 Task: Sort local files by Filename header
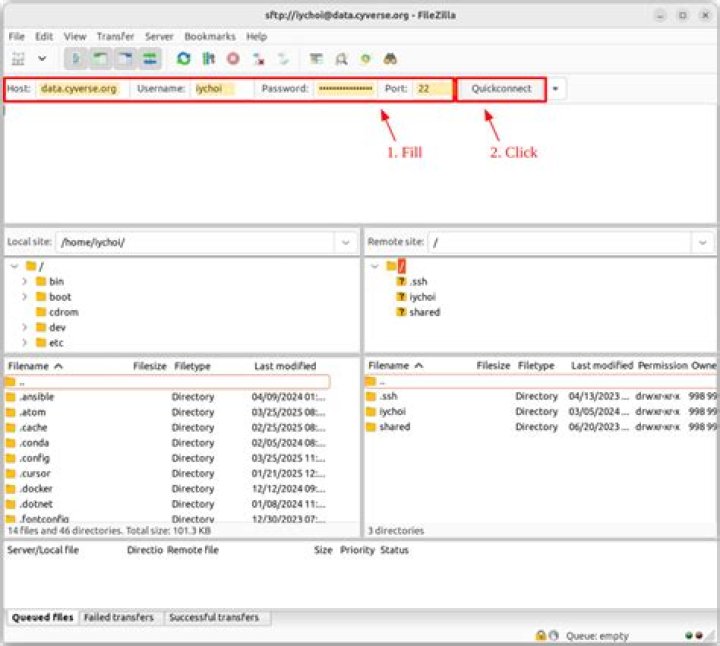[35, 366]
